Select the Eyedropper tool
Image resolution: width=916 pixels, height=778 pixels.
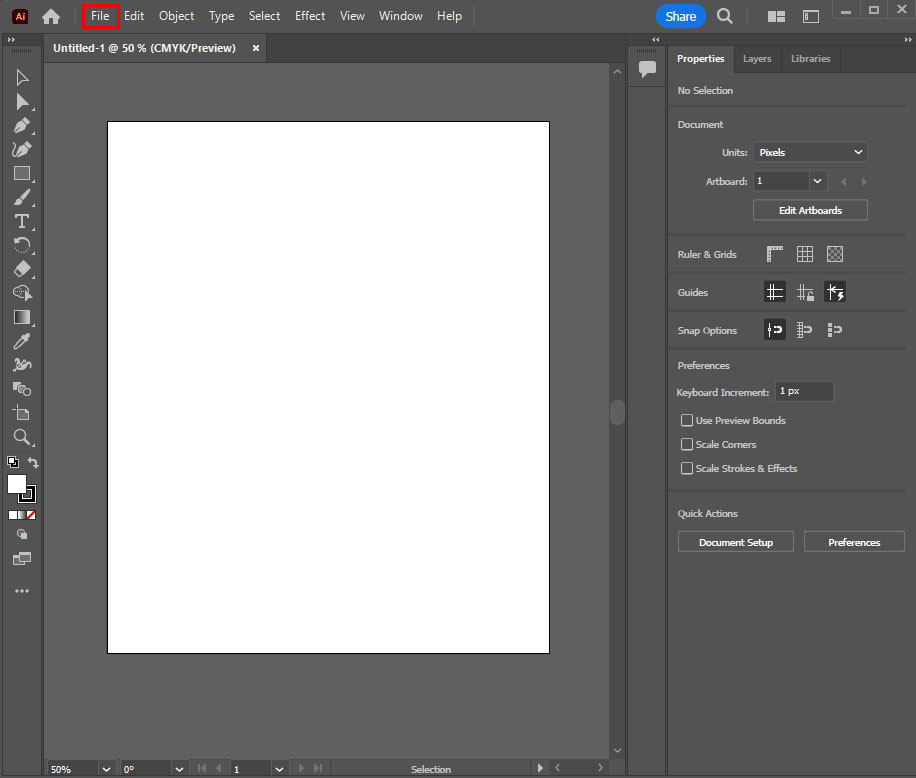point(21,341)
